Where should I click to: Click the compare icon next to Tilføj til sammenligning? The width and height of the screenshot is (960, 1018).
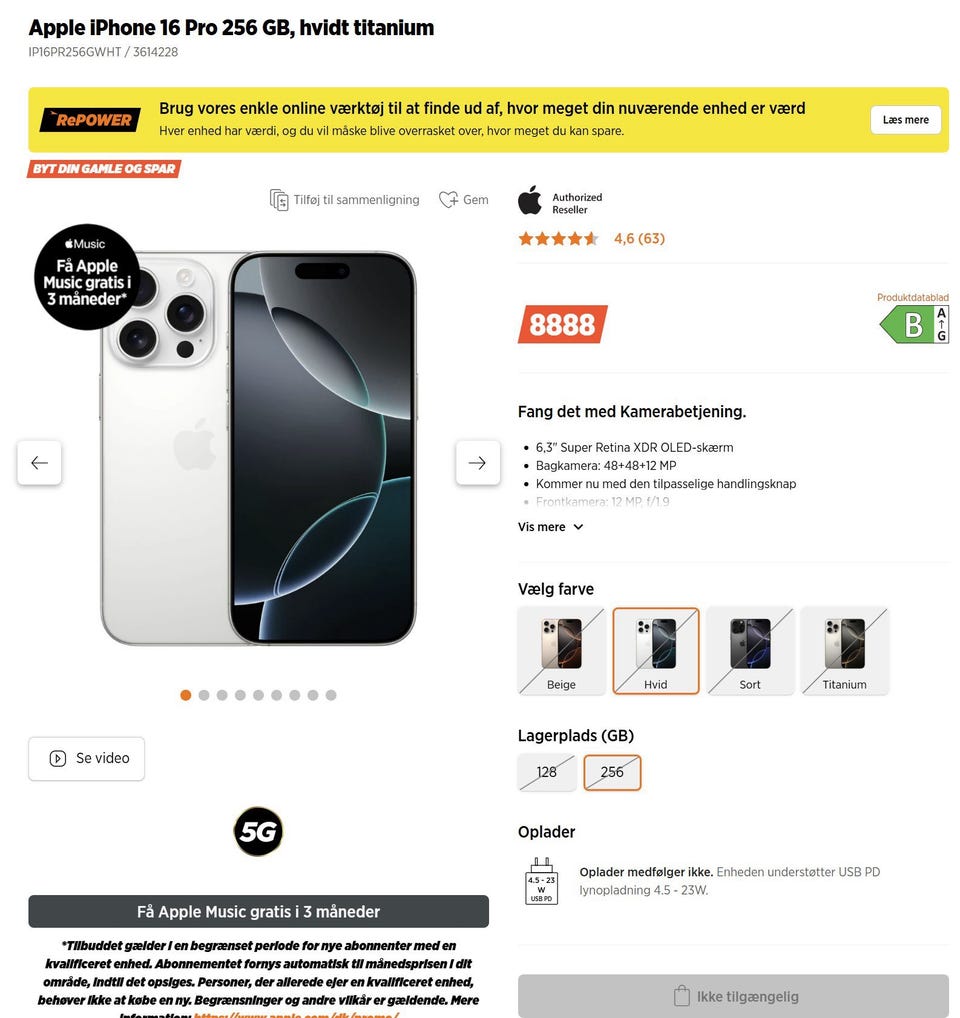278,200
